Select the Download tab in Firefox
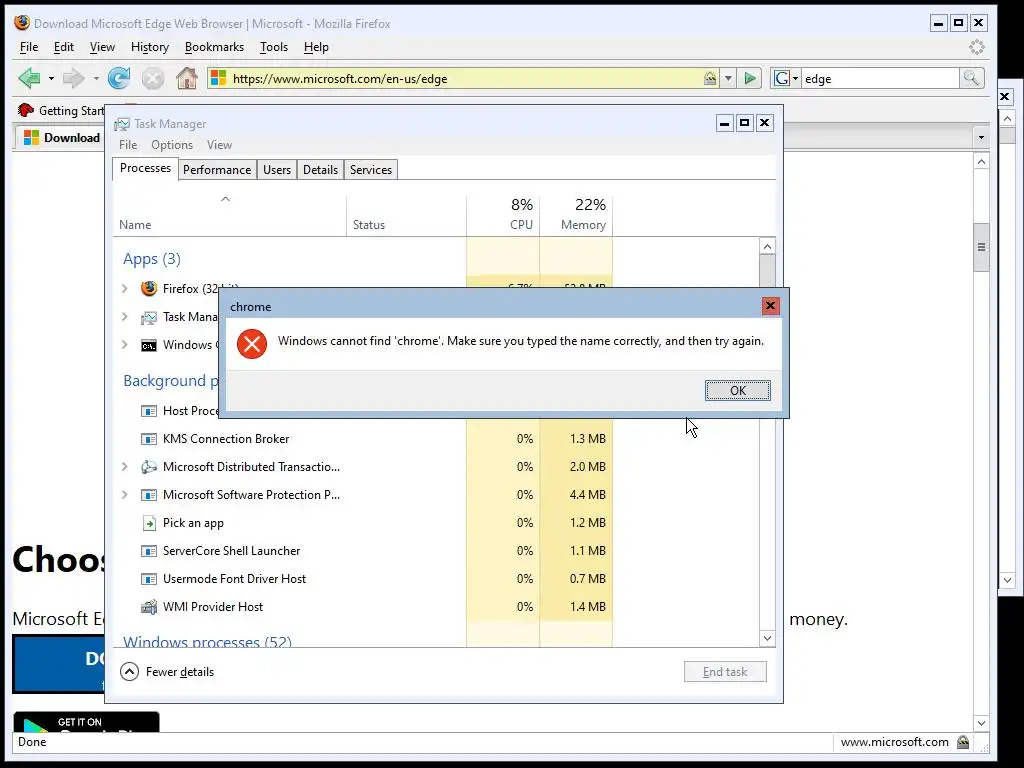The height and width of the screenshot is (768, 1024). pos(62,138)
